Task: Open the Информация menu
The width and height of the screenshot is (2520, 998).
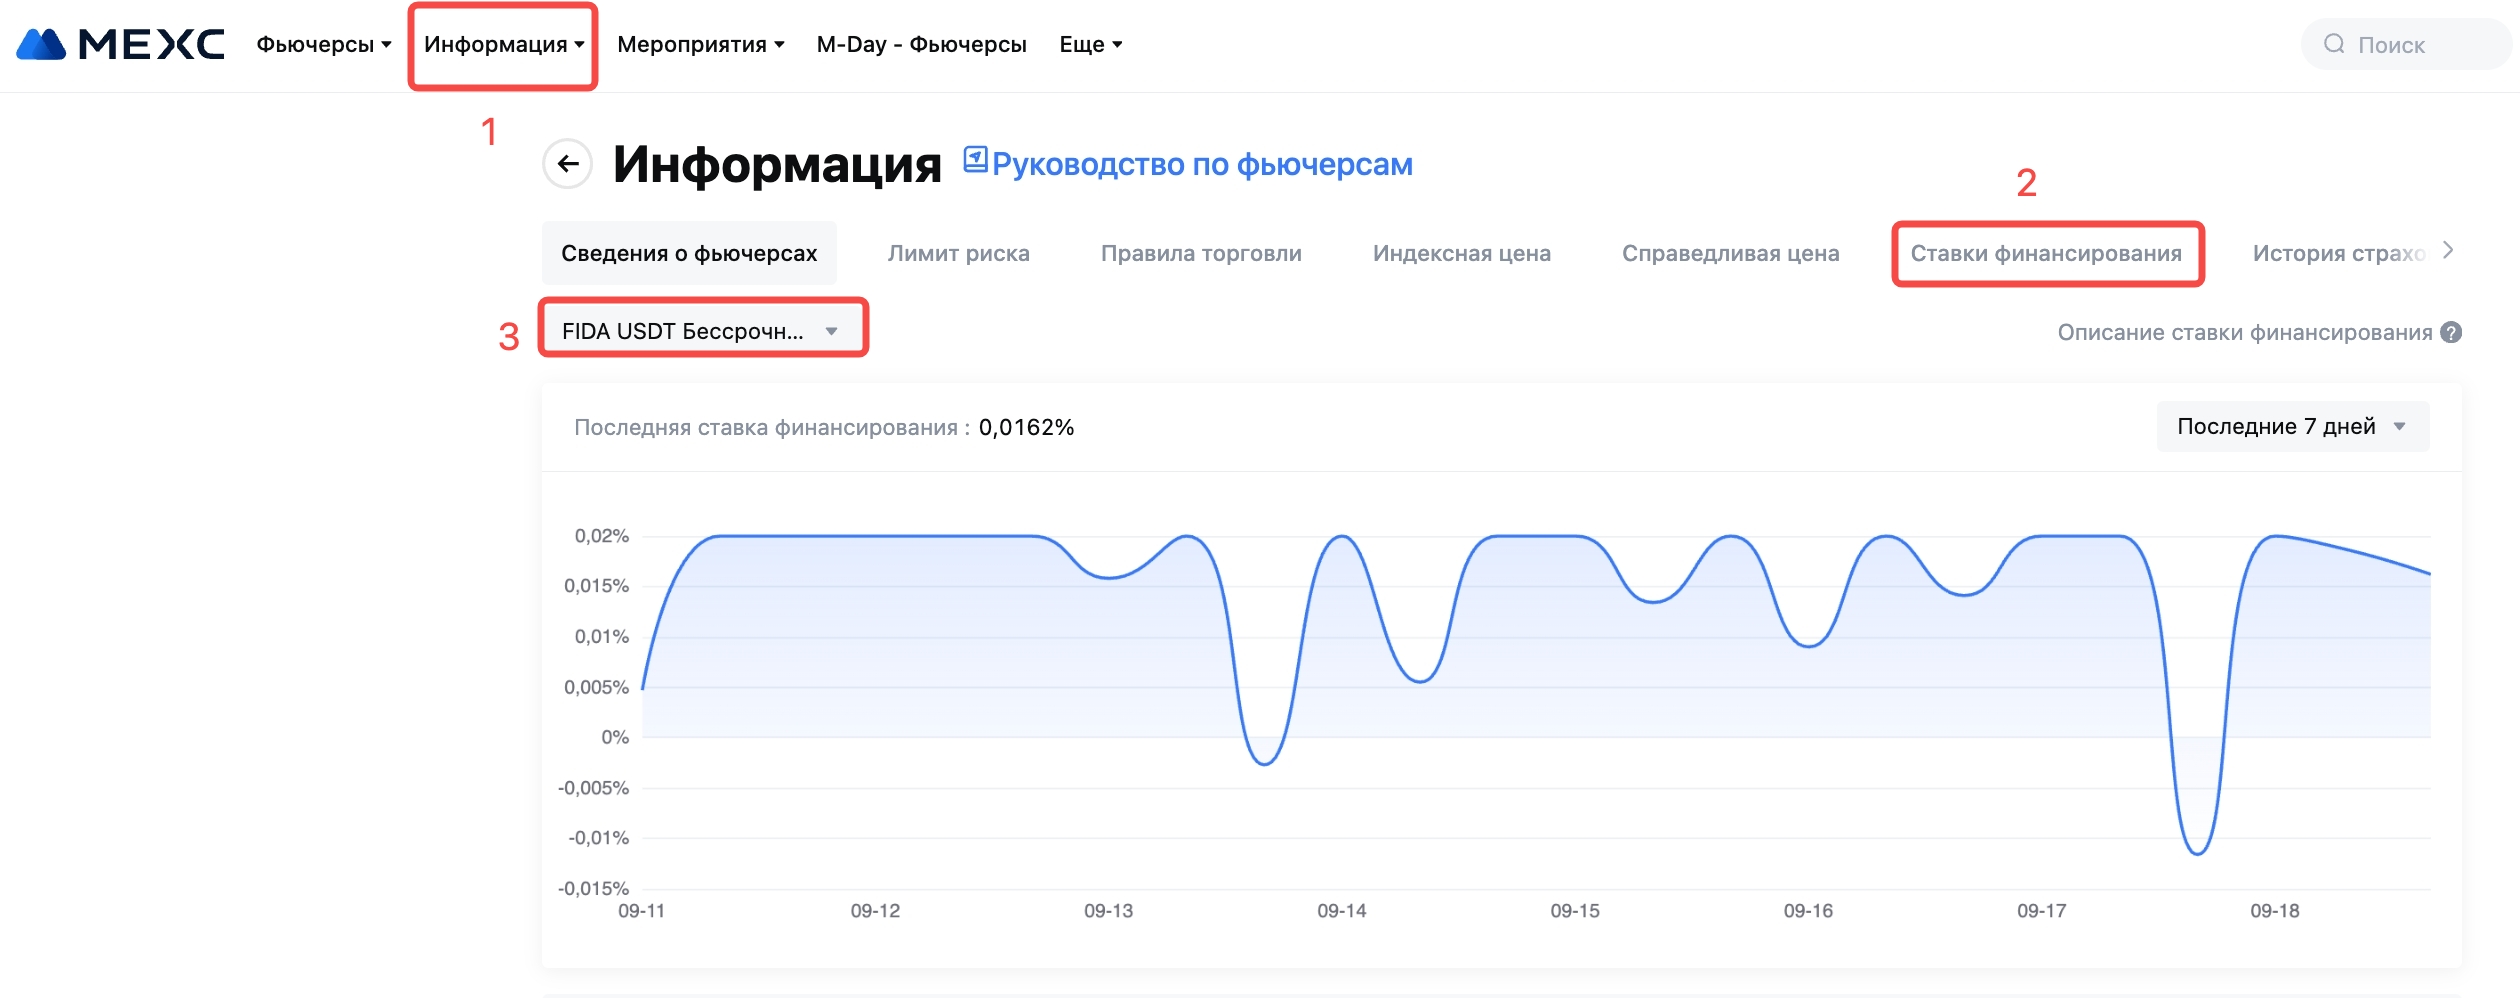Action: (x=503, y=45)
